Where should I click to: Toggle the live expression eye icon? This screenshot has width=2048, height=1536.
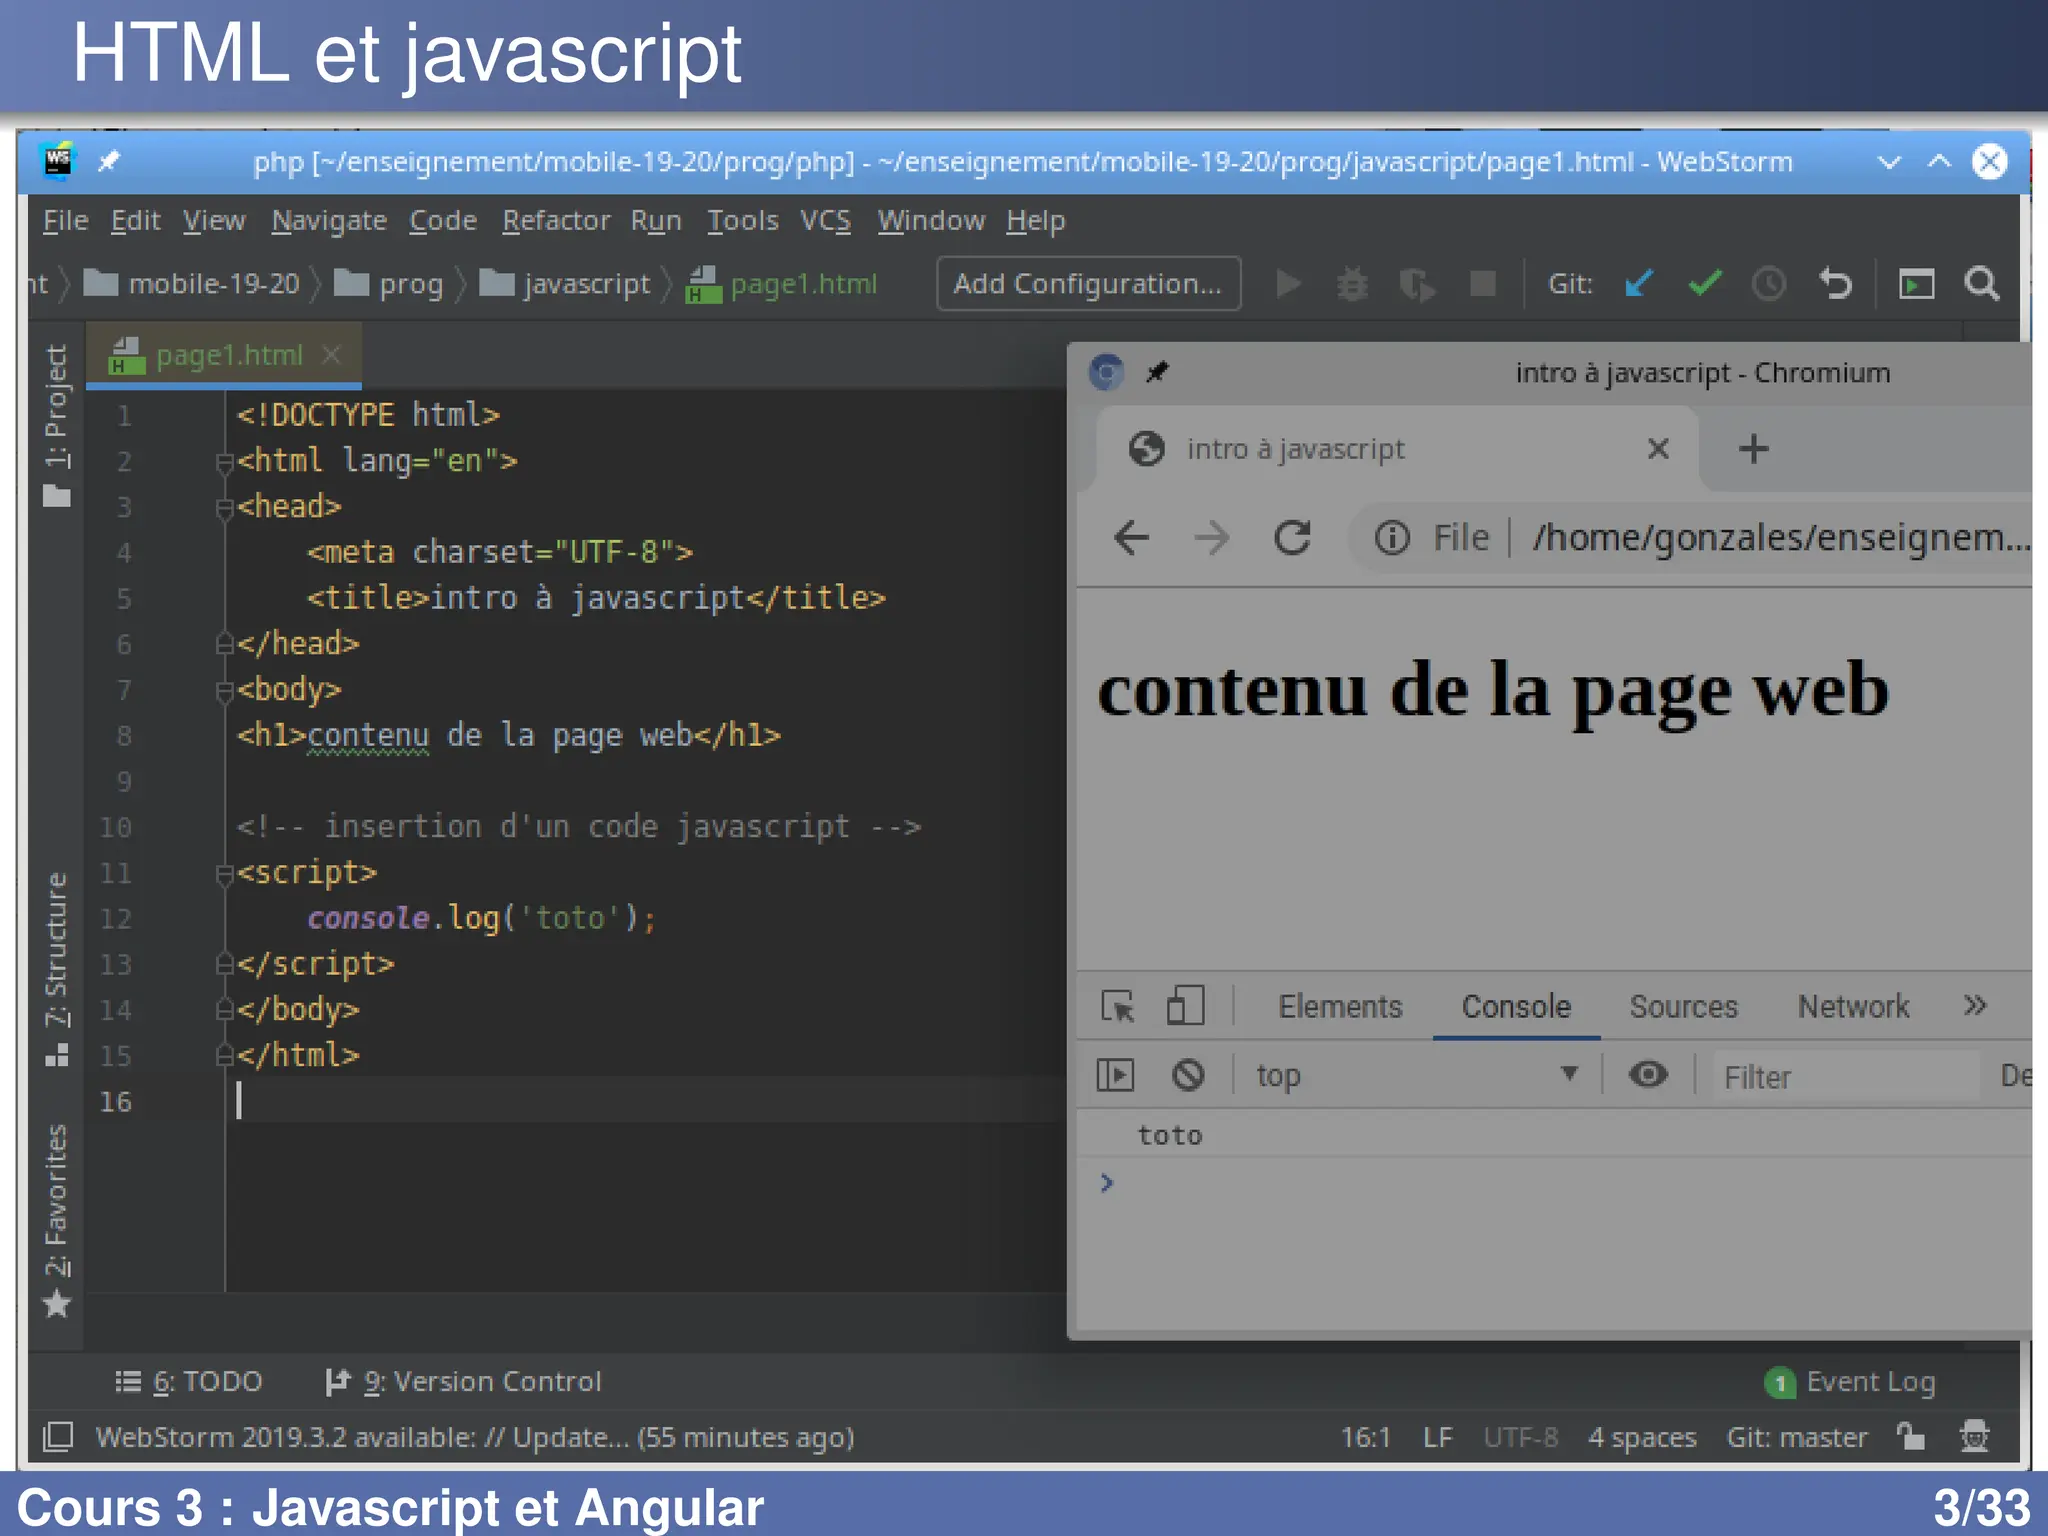tap(1648, 1075)
